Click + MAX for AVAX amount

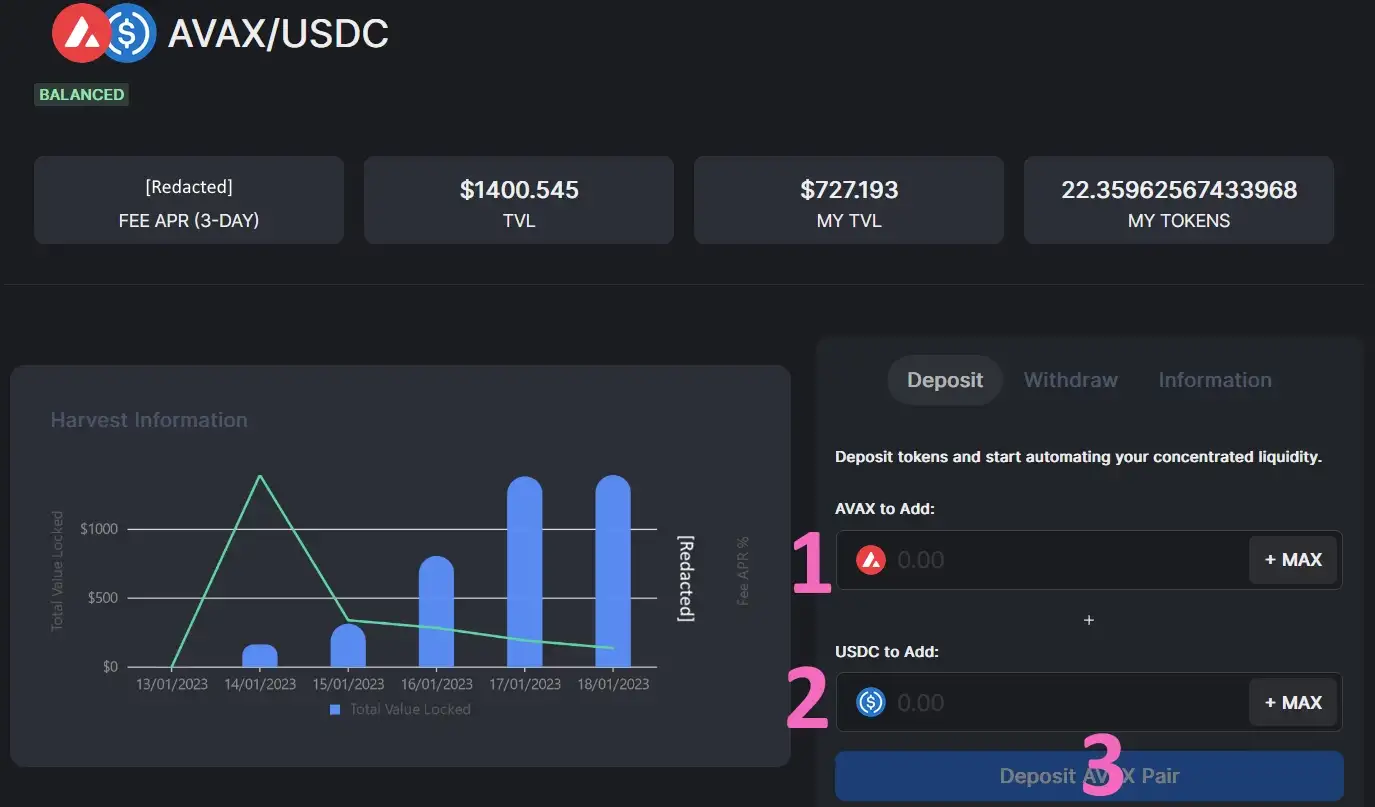click(1293, 560)
